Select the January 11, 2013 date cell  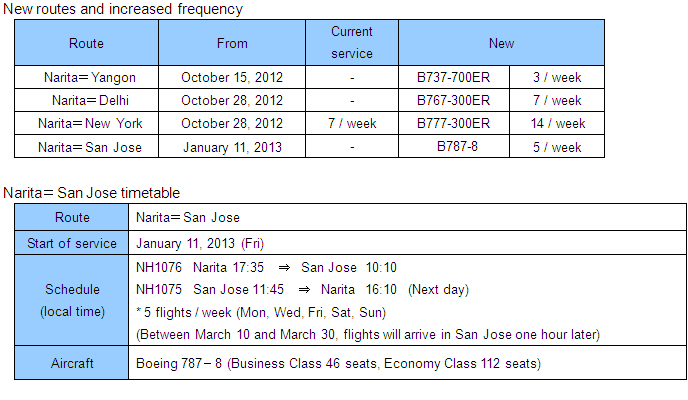[x=232, y=147]
